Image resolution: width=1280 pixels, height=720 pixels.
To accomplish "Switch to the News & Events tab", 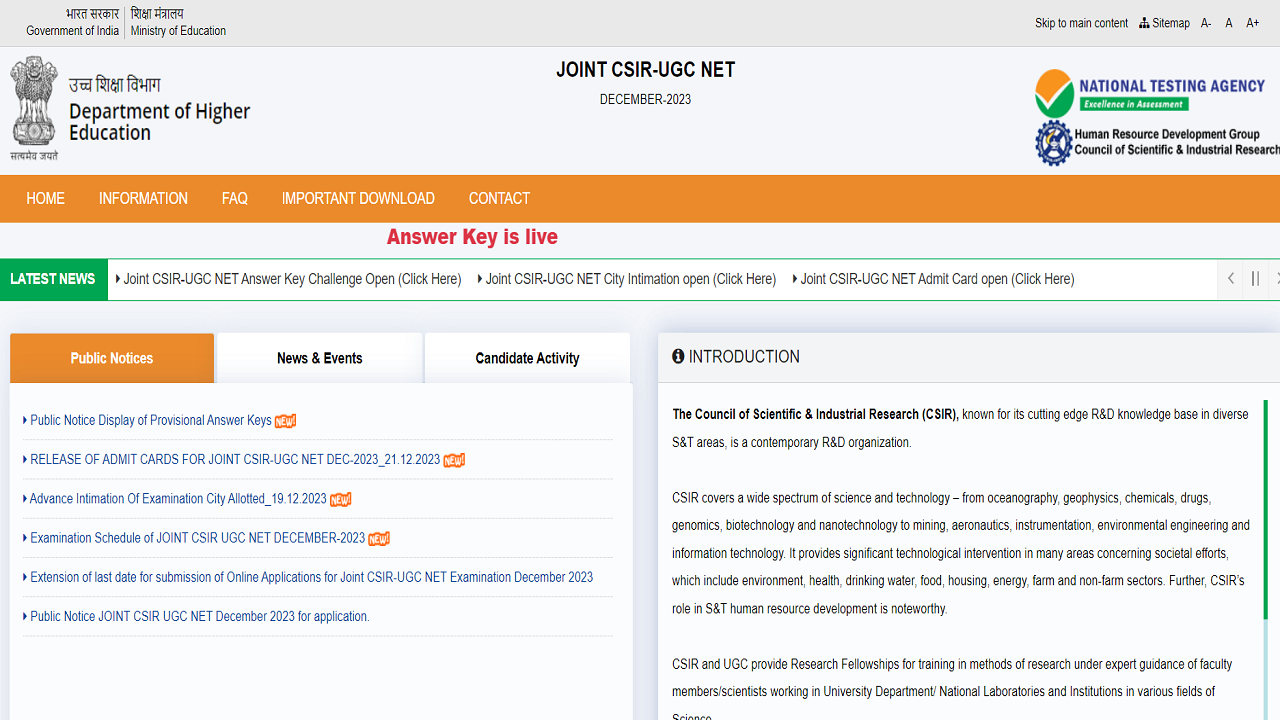I will (x=320, y=358).
